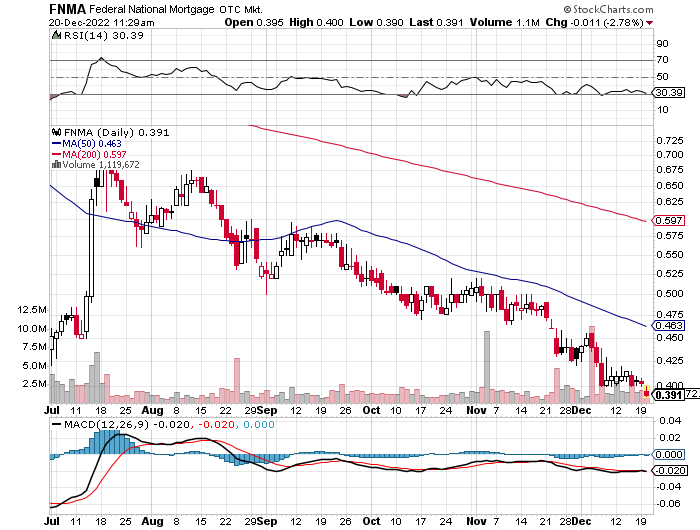
Task: Click the Volume 1,119,672 legend entry
Action: coord(100,165)
